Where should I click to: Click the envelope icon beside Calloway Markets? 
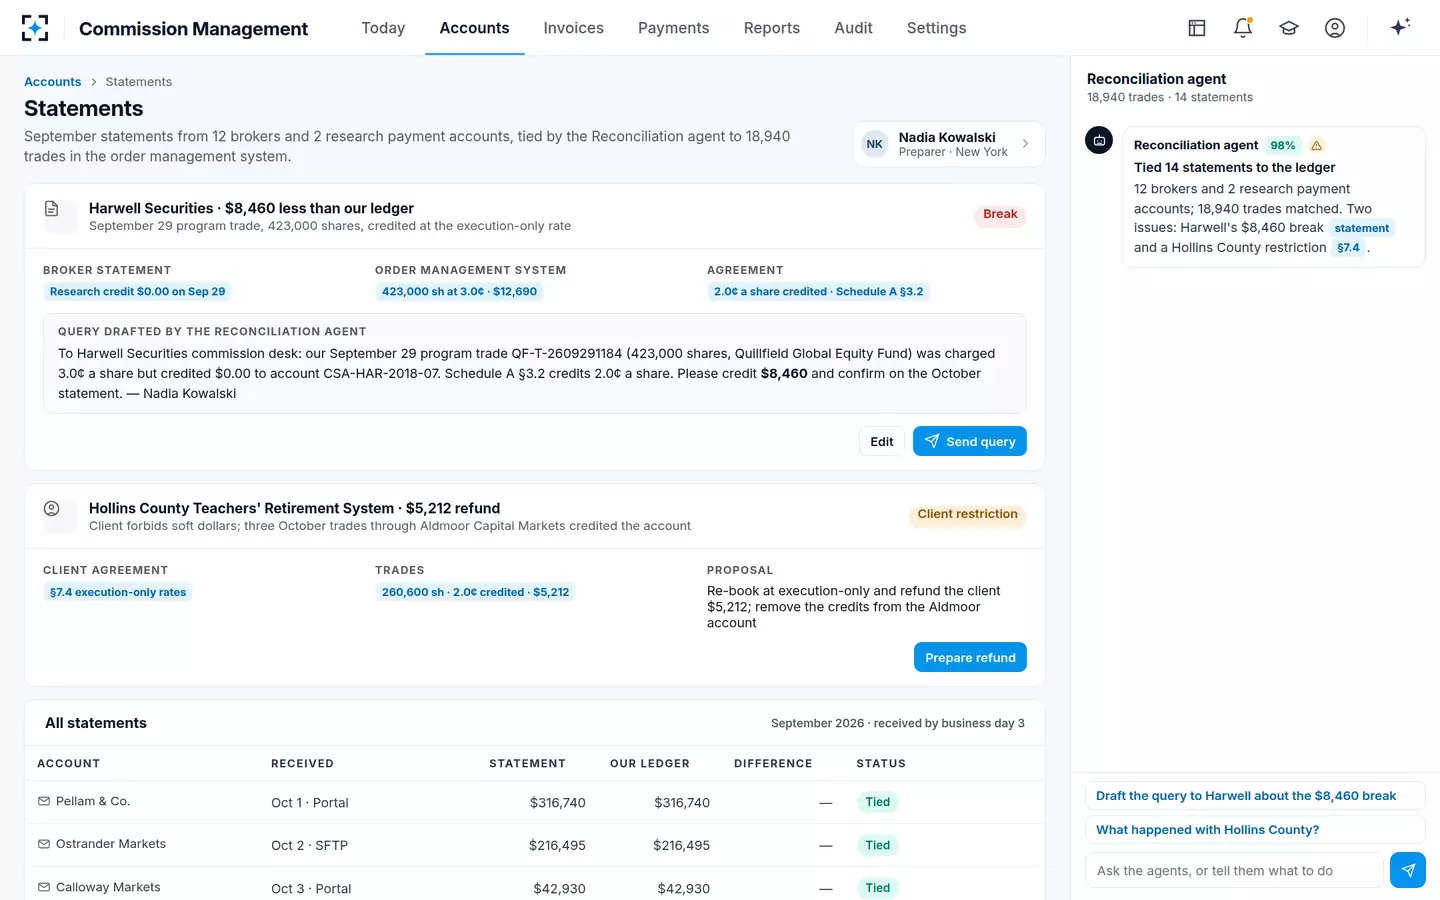44,887
